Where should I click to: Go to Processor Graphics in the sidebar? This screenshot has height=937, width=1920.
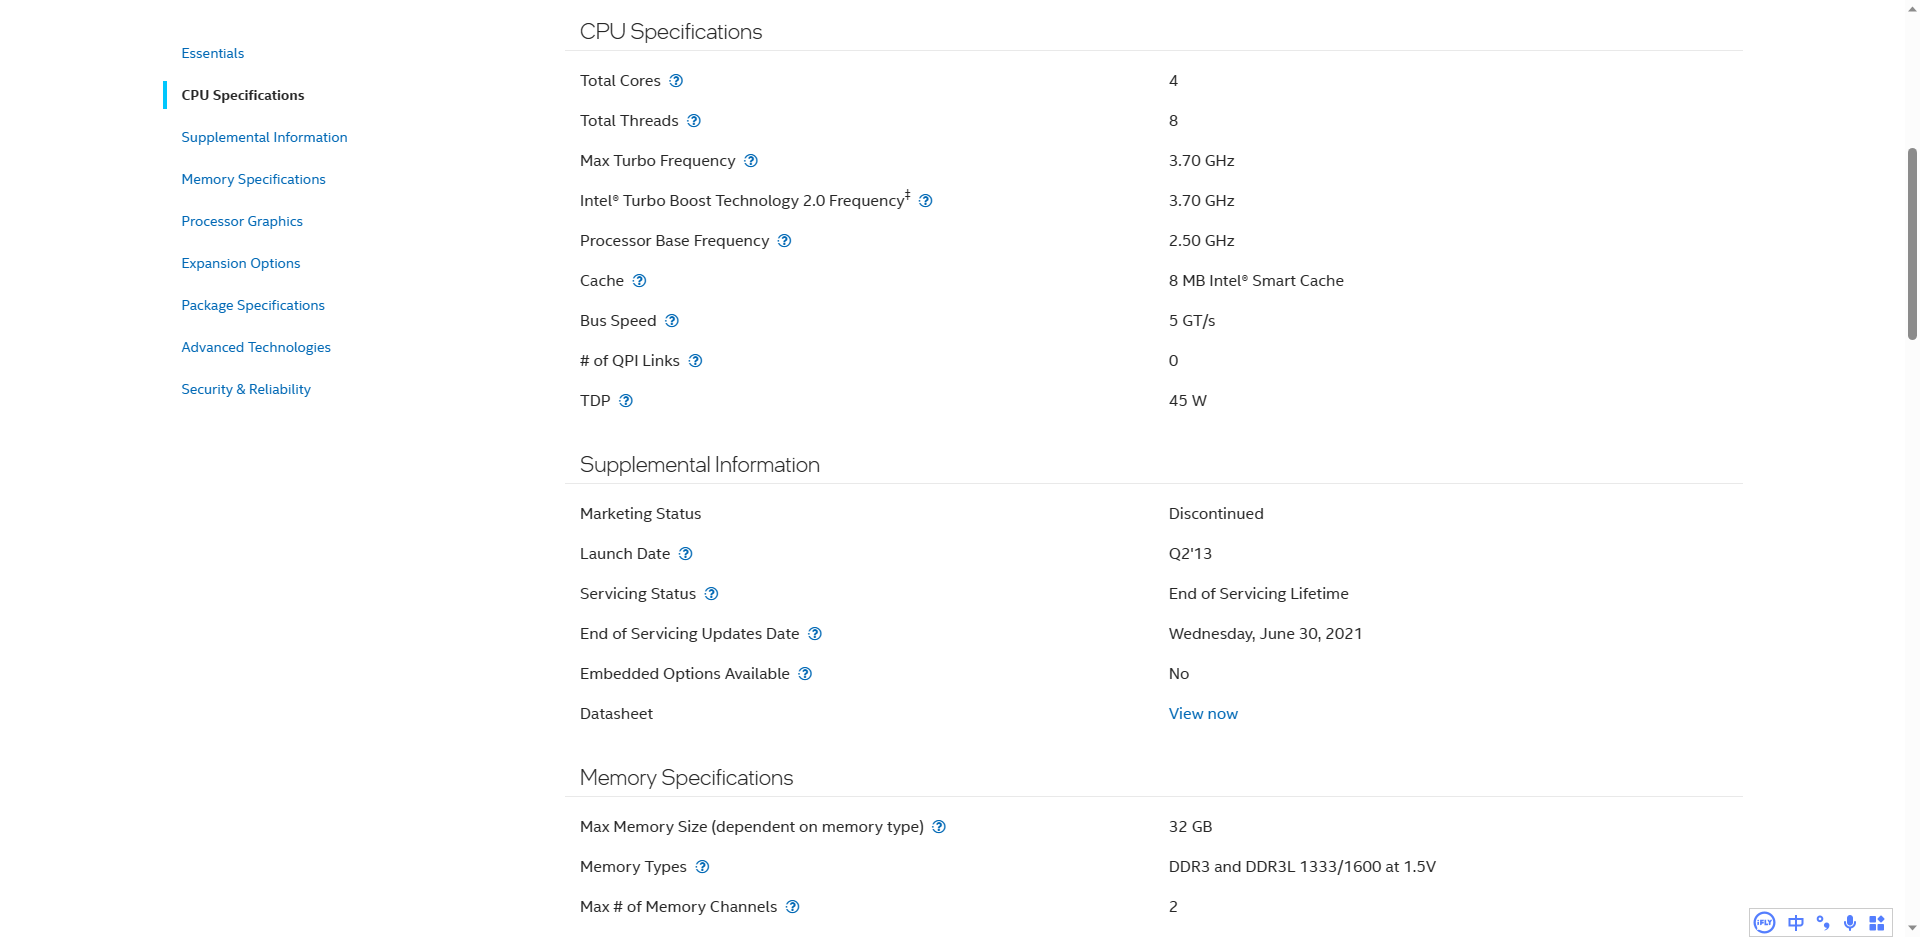click(x=242, y=221)
